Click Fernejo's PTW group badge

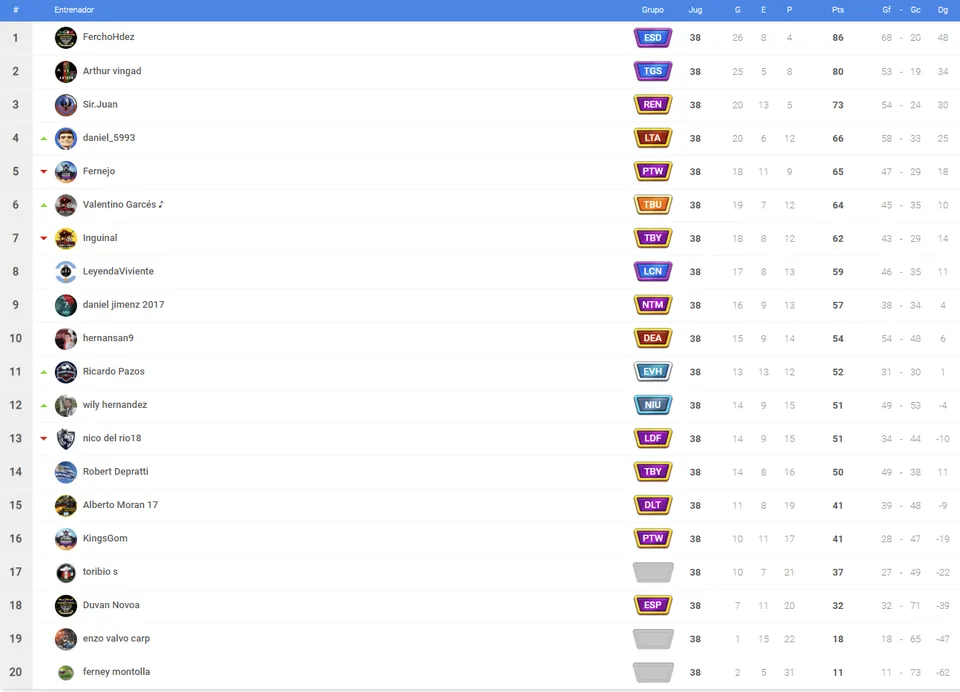point(653,171)
